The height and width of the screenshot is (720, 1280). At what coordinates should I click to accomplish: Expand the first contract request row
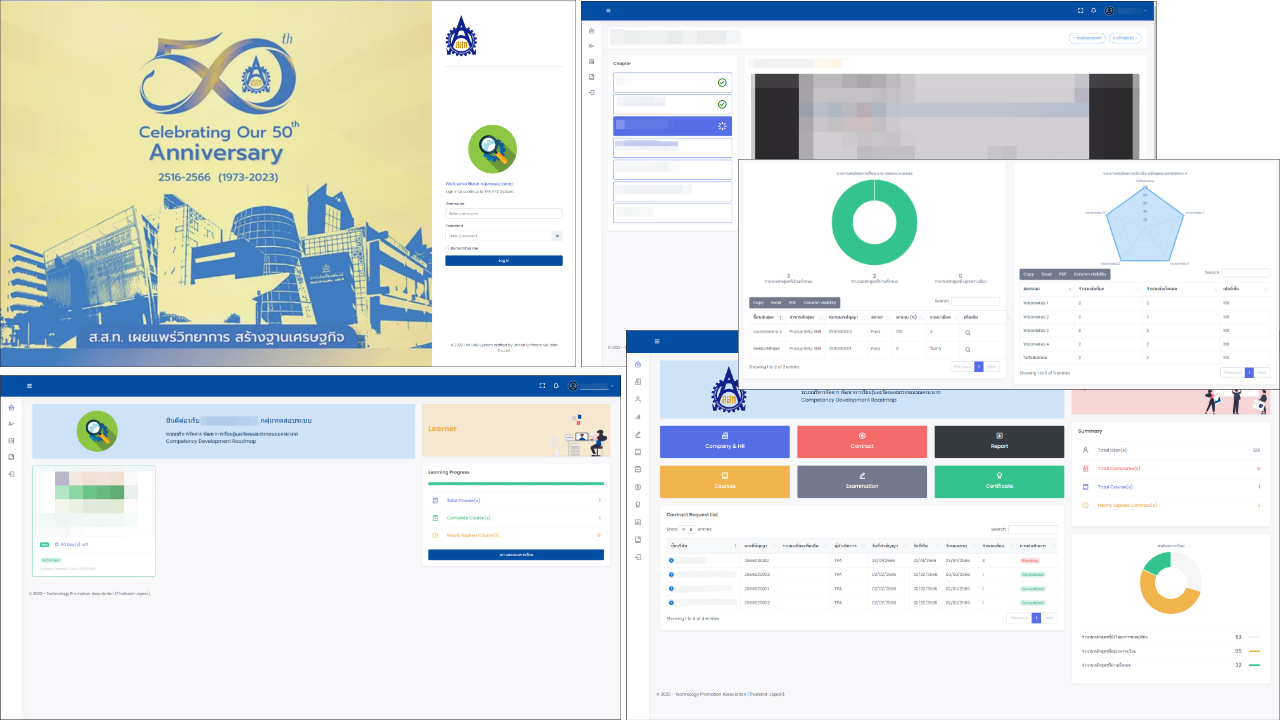671,561
